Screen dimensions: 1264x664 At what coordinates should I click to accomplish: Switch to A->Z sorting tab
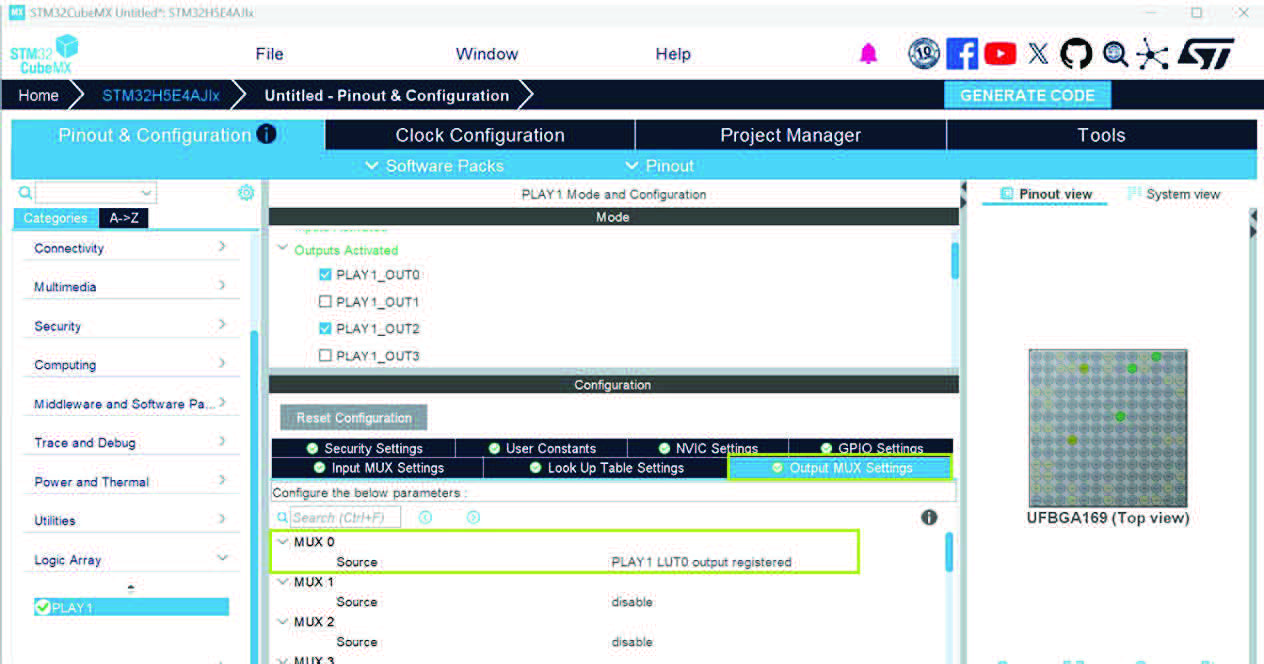click(124, 218)
